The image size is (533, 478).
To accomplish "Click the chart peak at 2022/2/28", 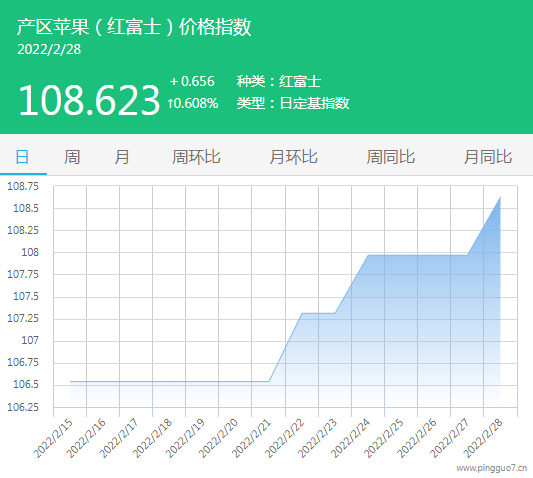I will click(x=500, y=197).
